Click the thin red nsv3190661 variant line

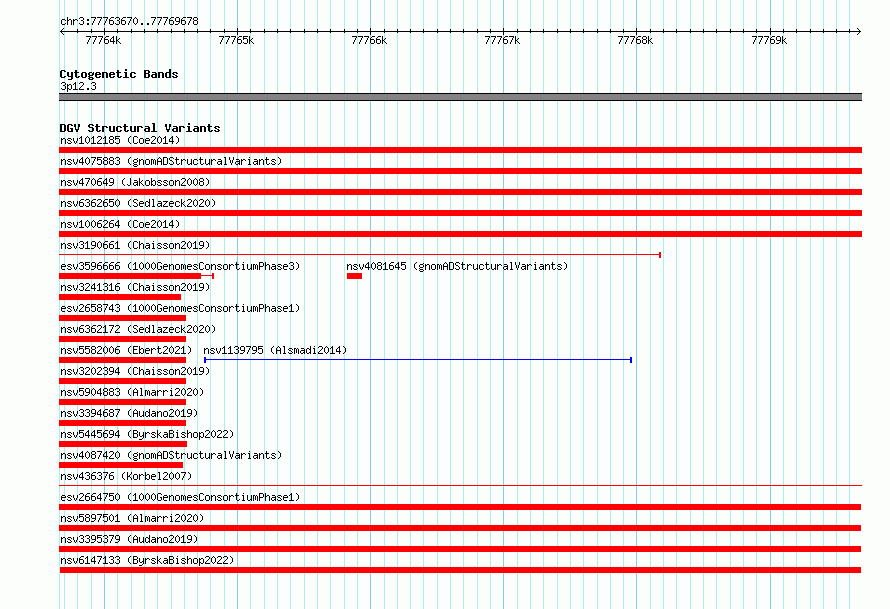coord(360,255)
